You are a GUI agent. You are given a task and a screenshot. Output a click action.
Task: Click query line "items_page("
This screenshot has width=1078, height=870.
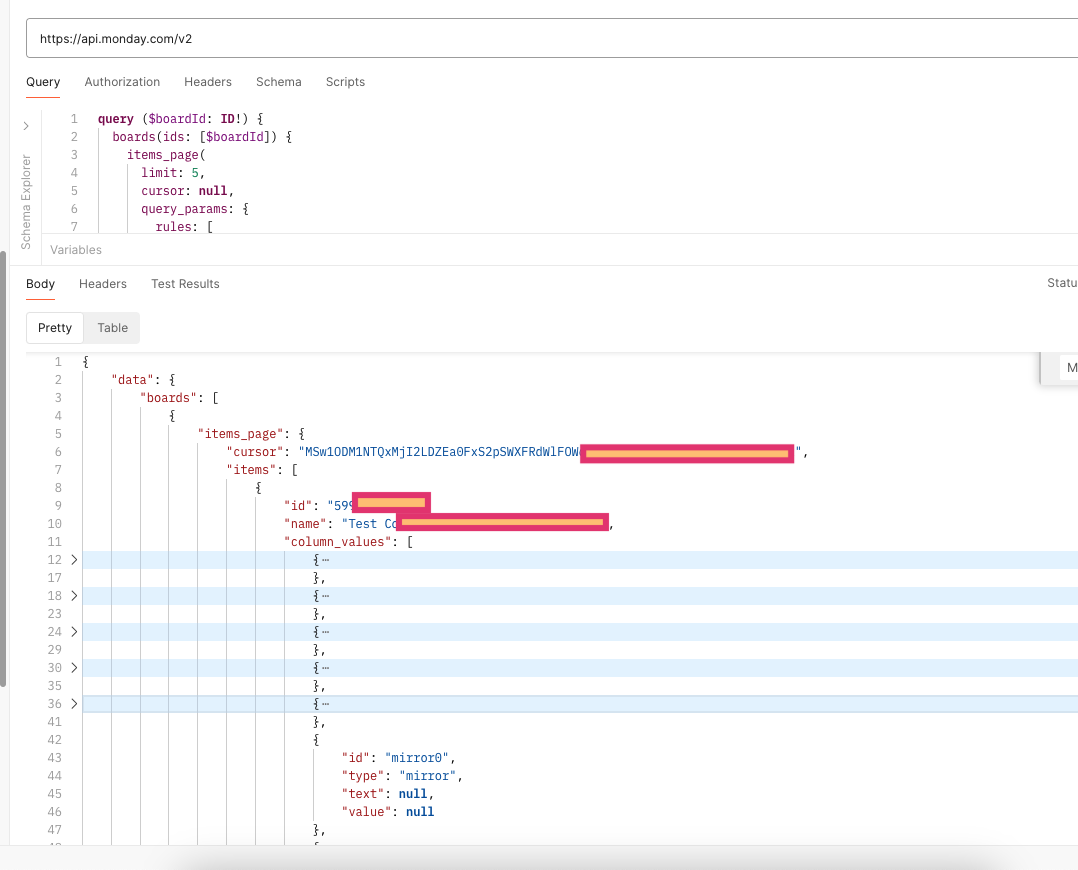(166, 155)
